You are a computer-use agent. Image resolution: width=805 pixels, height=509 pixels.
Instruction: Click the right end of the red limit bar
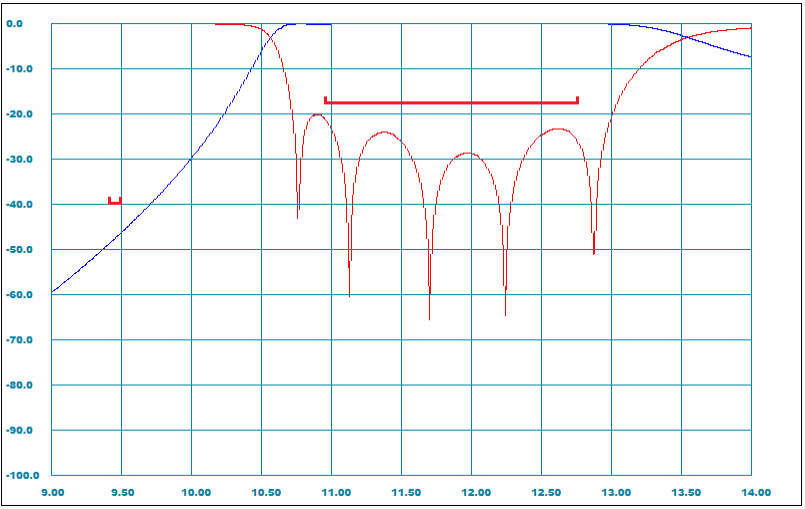click(x=577, y=101)
